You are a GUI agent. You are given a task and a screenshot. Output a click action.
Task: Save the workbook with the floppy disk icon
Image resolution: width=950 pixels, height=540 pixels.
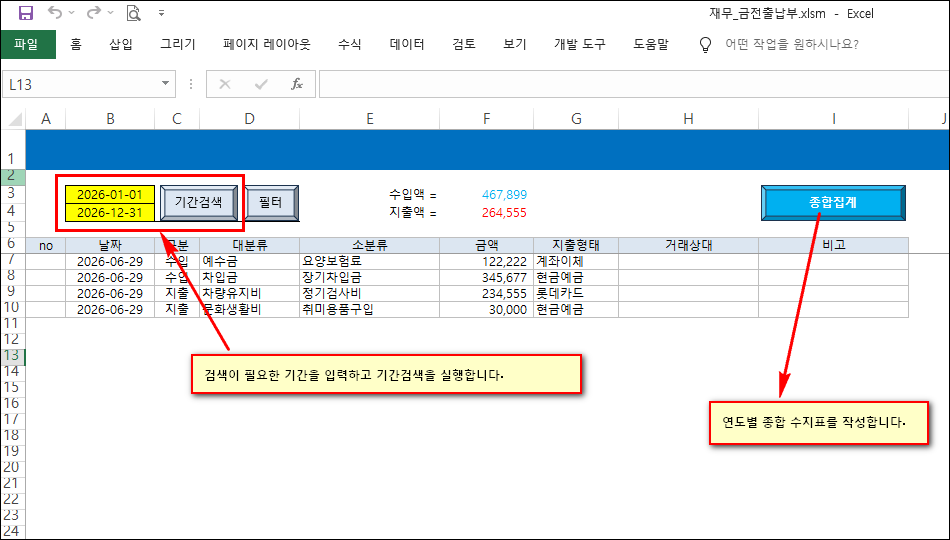tap(26, 13)
